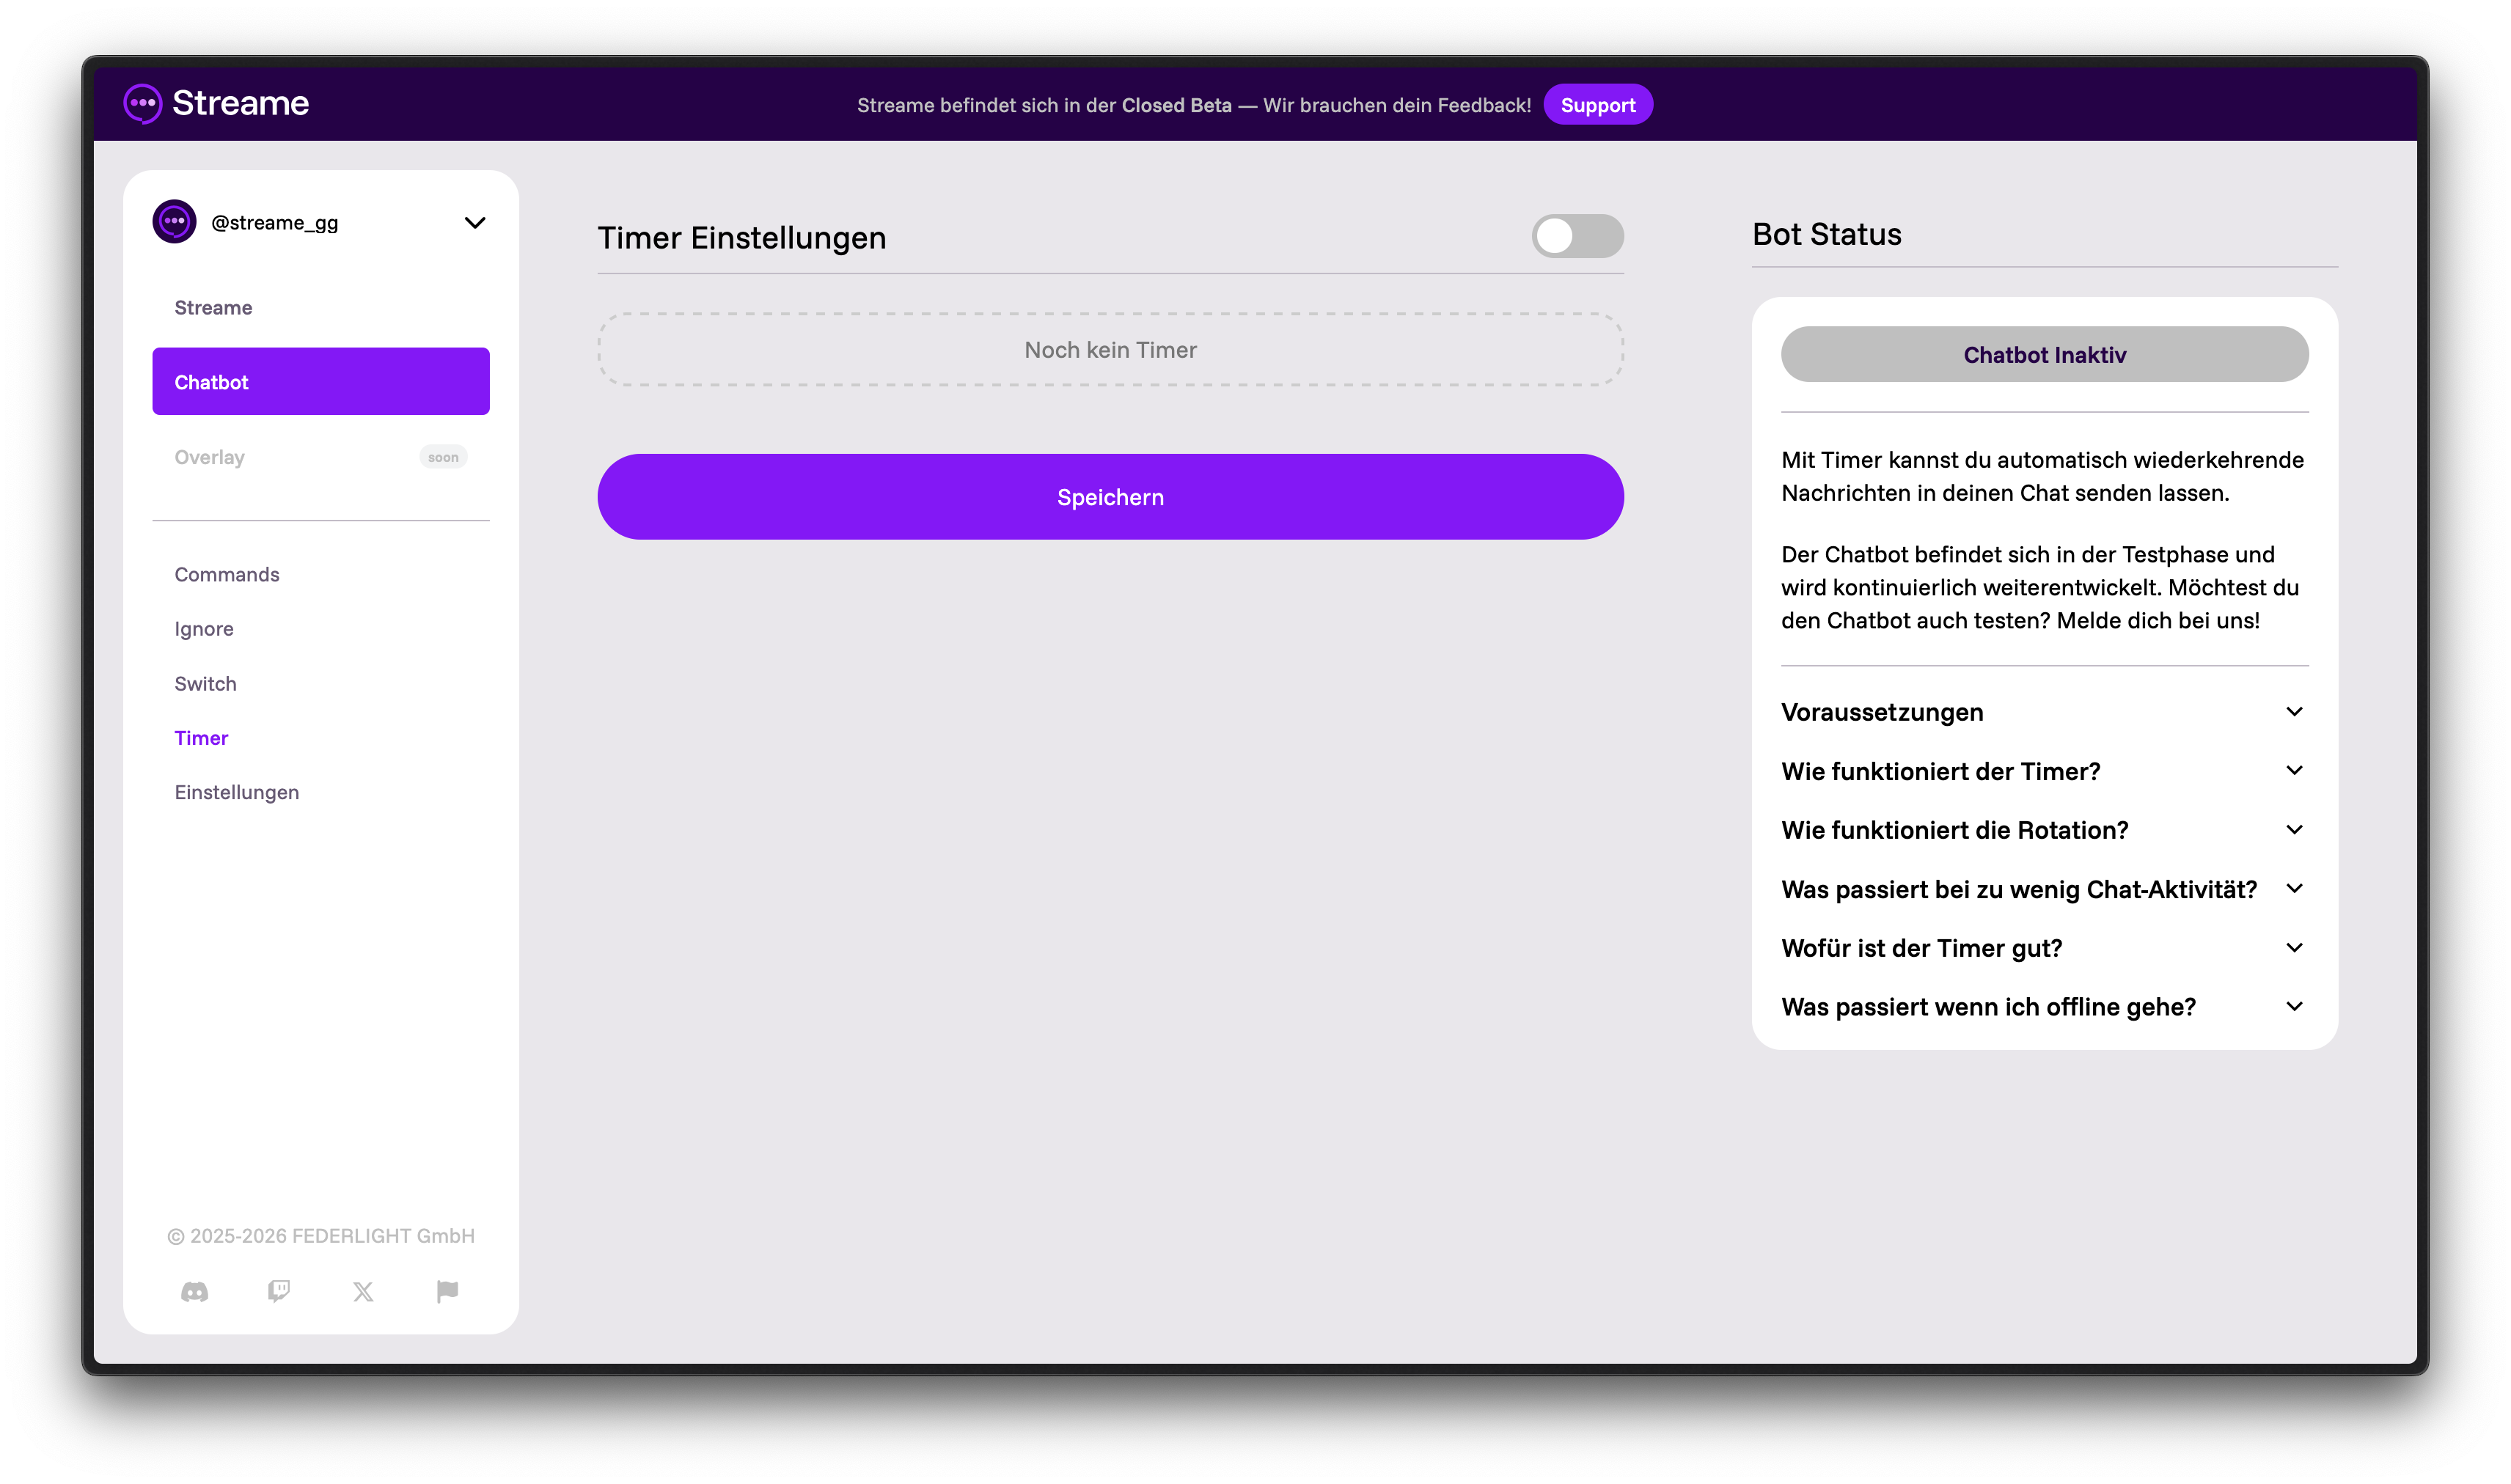2511x1484 pixels.
Task: Click the flag icon in the sidebar footer
Action: tap(447, 1291)
